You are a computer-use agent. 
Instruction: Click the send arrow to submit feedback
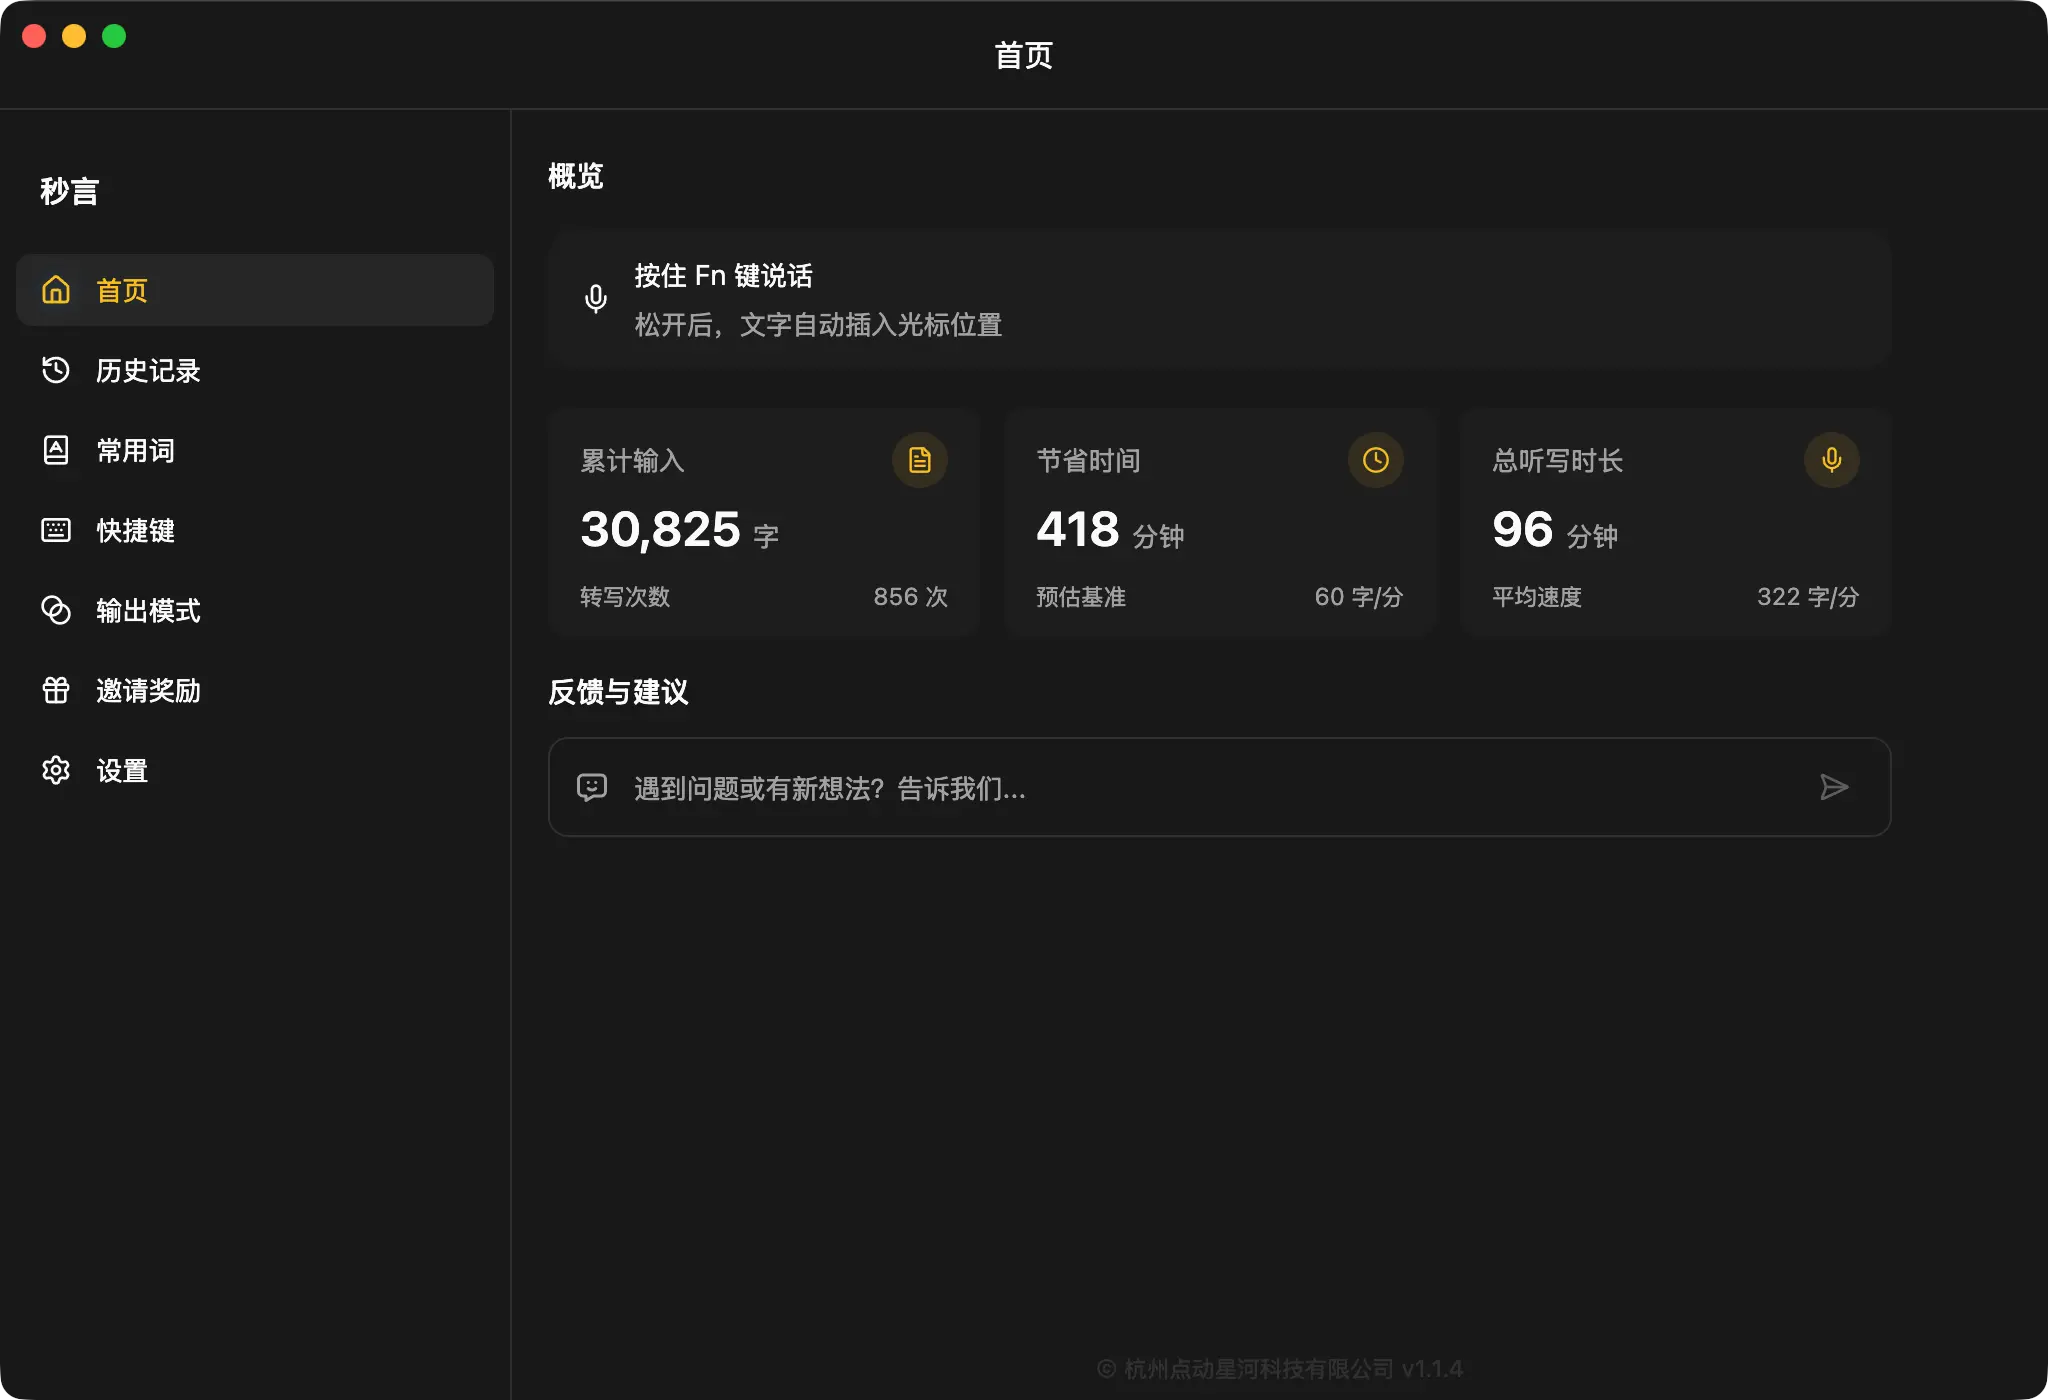(1835, 788)
